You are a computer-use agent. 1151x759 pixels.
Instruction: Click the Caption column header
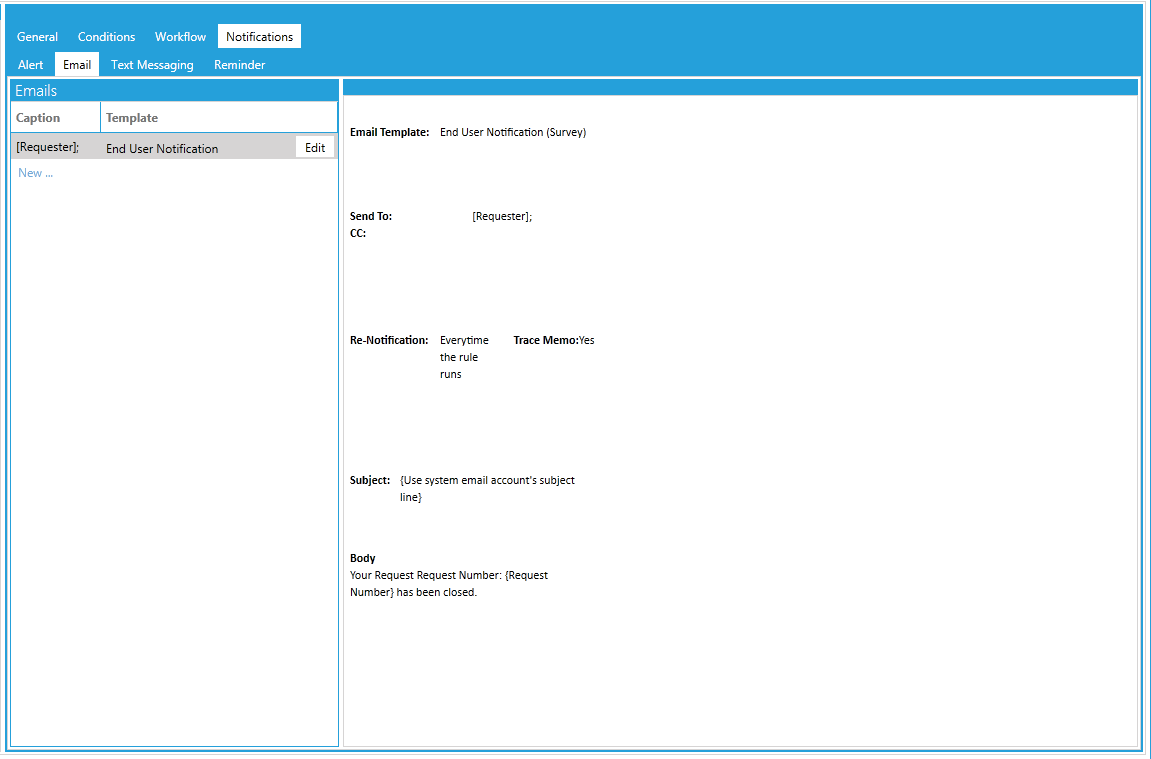pos(55,117)
